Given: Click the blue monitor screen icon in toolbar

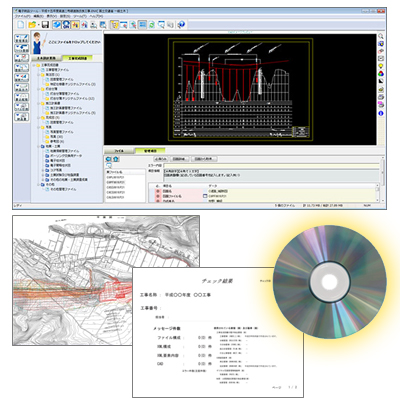Looking at the screenshot, I should (x=142, y=24).
